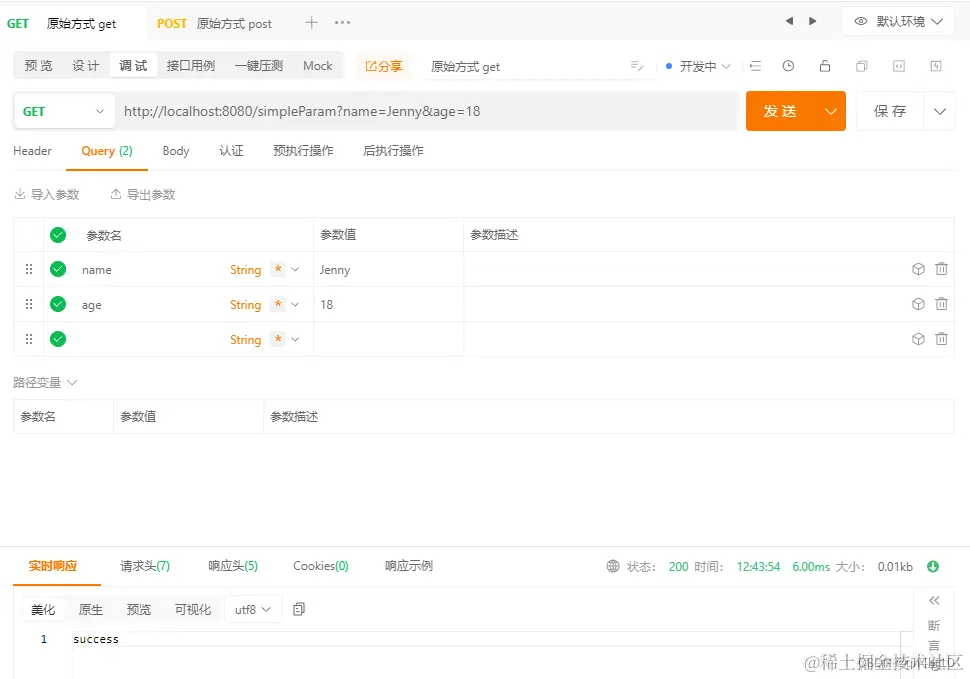Go to next tab with right arrow
Screen dimensions: 970x679
coord(812,21)
